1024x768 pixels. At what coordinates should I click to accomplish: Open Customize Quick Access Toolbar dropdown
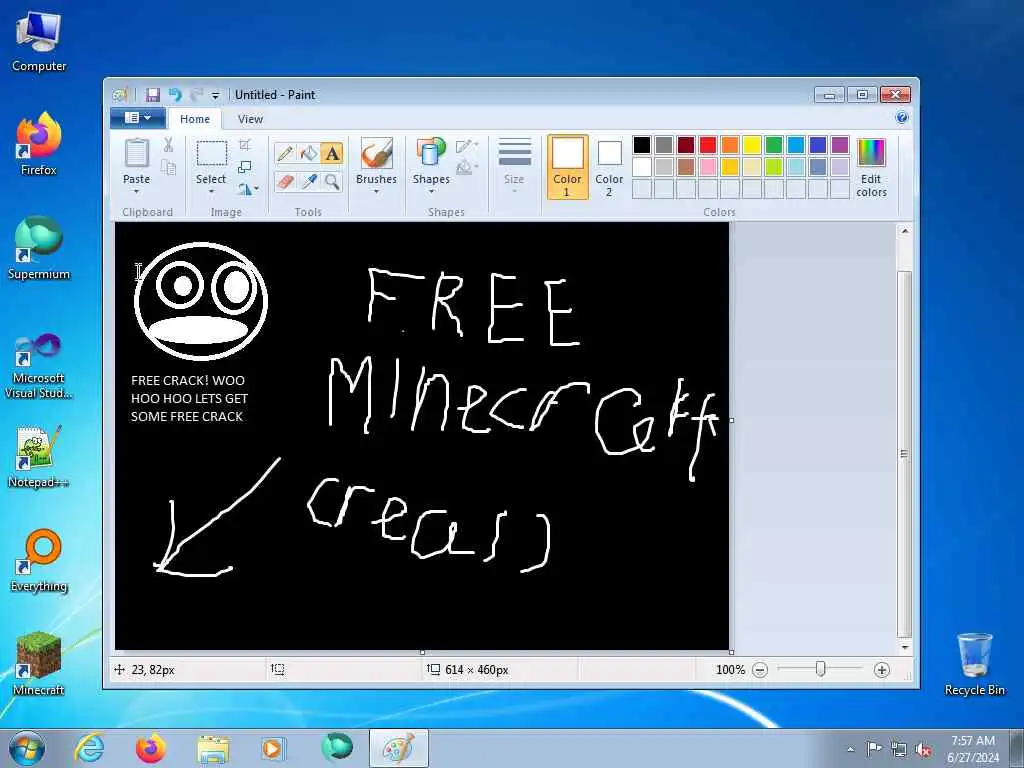(215, 95)
